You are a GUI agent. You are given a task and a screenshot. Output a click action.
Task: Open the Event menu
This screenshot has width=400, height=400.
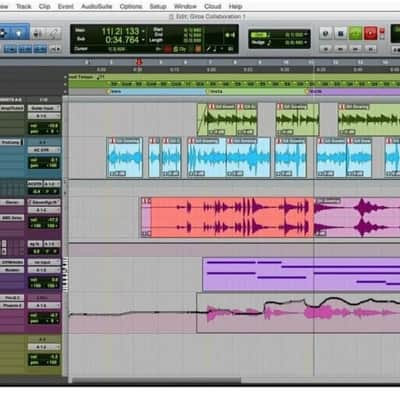(x=65, y=6)
